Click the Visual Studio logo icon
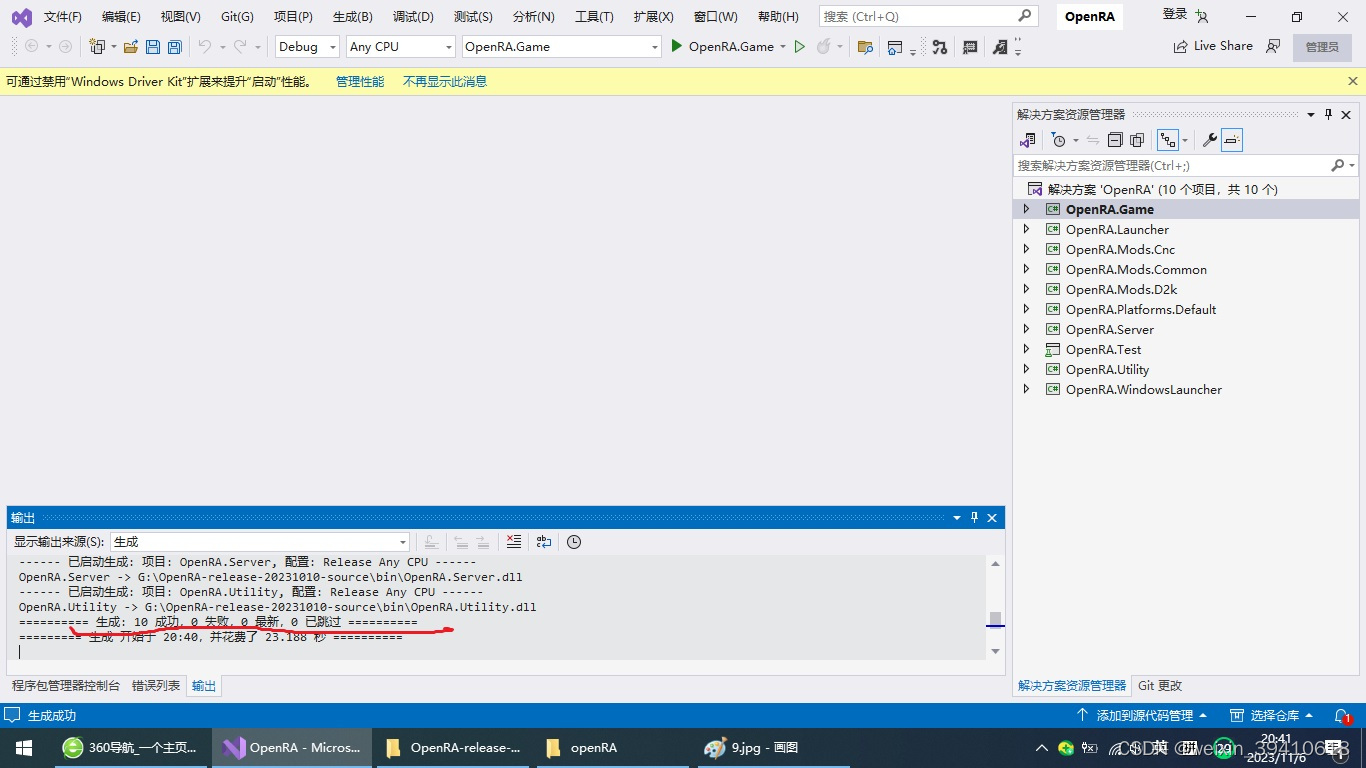 click(x=21, y=17)
